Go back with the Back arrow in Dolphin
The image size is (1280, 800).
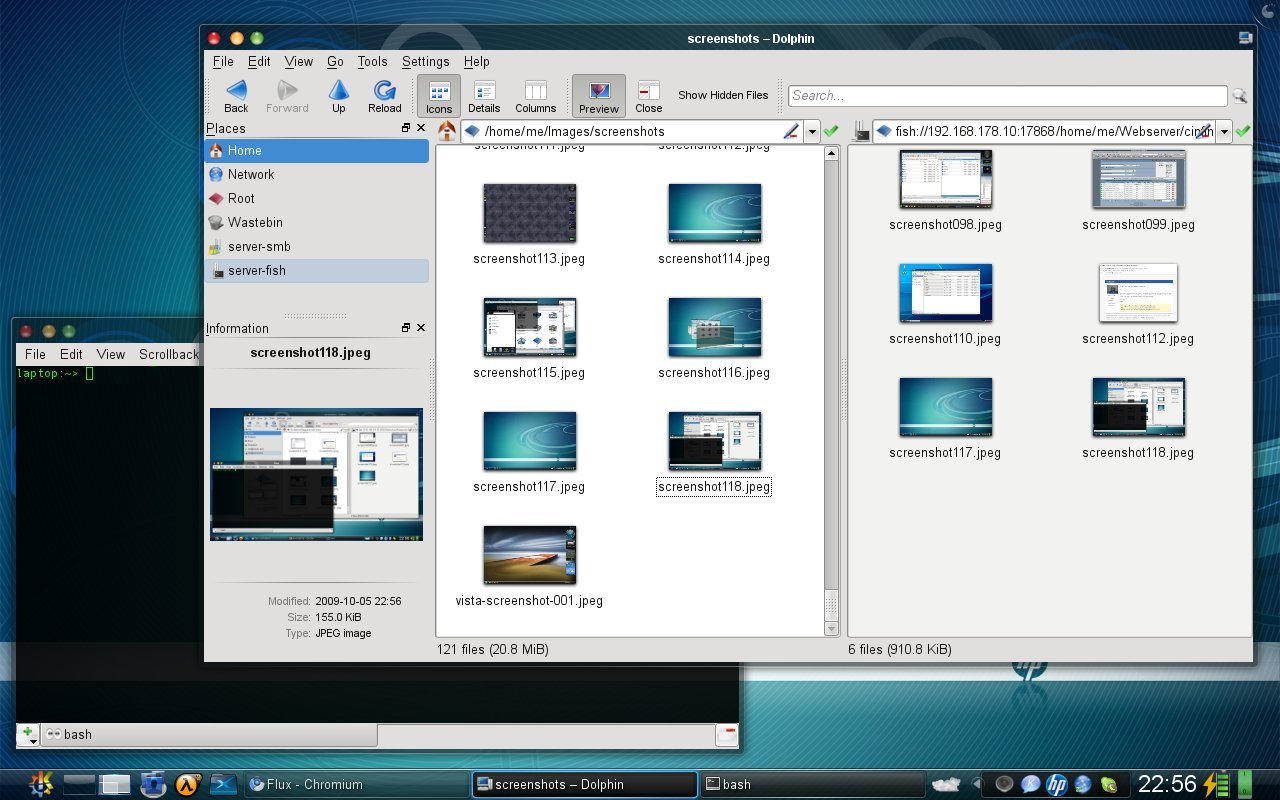tap(236, 96)
